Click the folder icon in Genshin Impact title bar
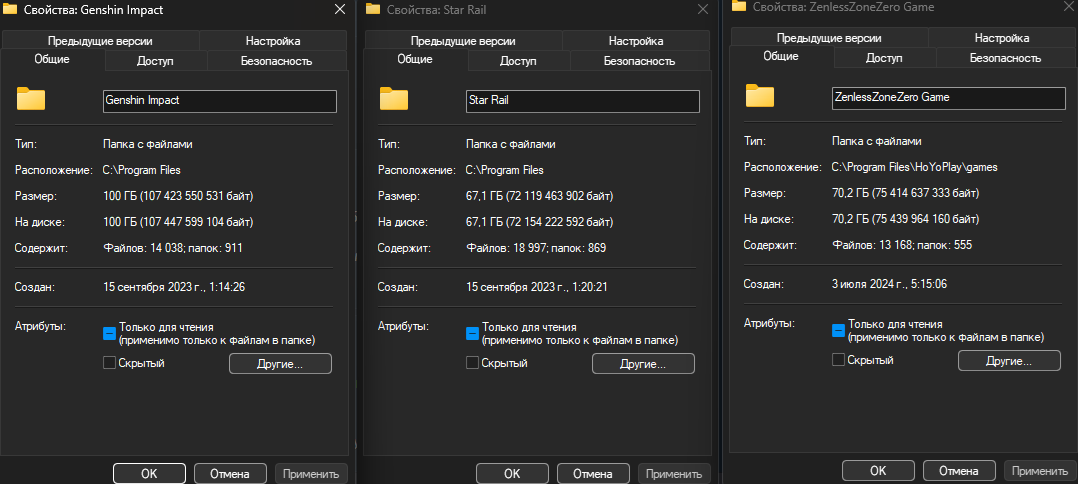 click(x=10, y=10)
